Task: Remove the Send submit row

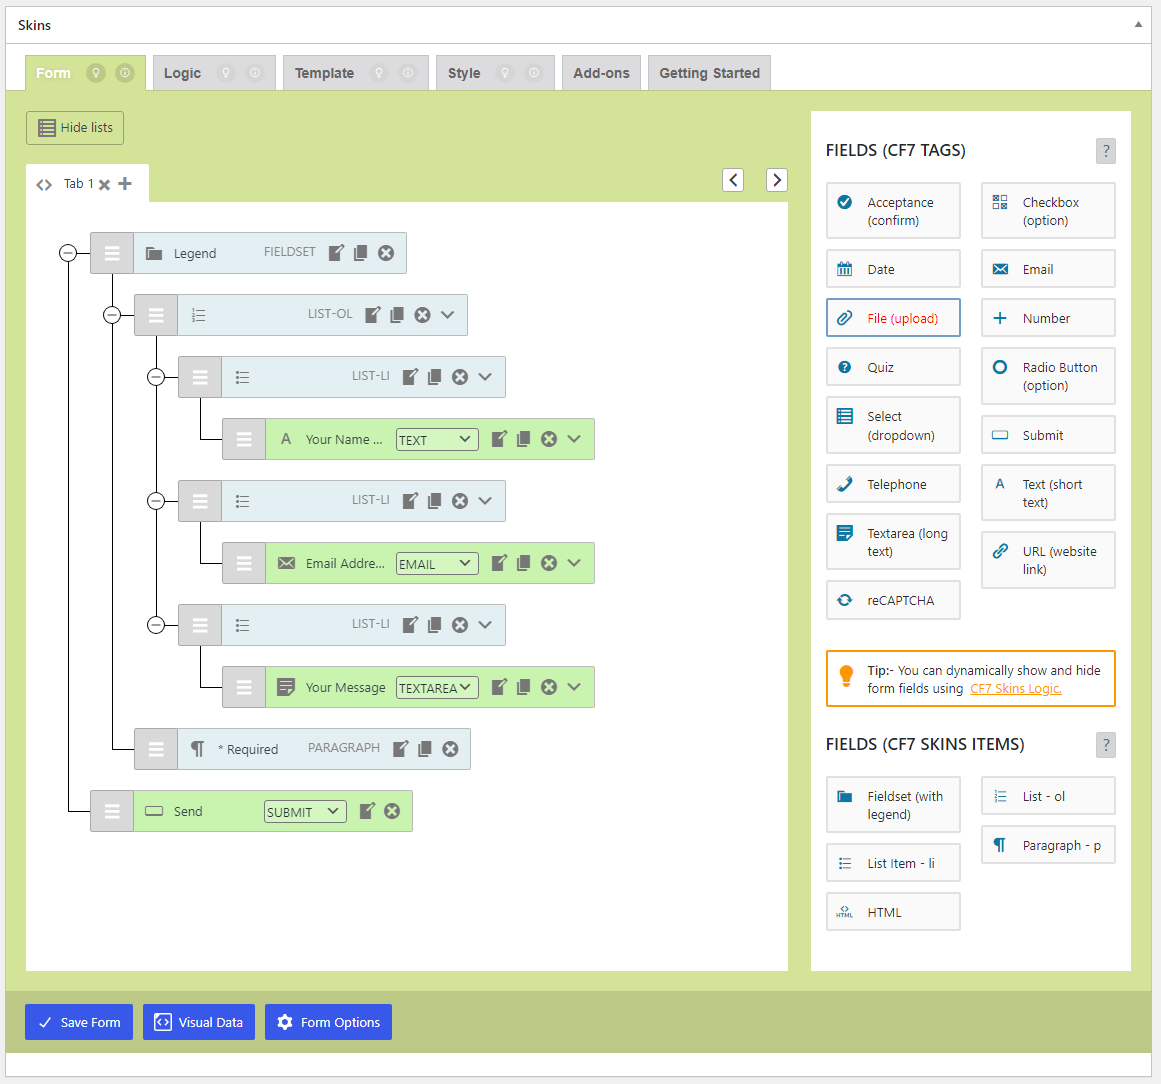Action: pyautogui.click(x=392, y=811)
